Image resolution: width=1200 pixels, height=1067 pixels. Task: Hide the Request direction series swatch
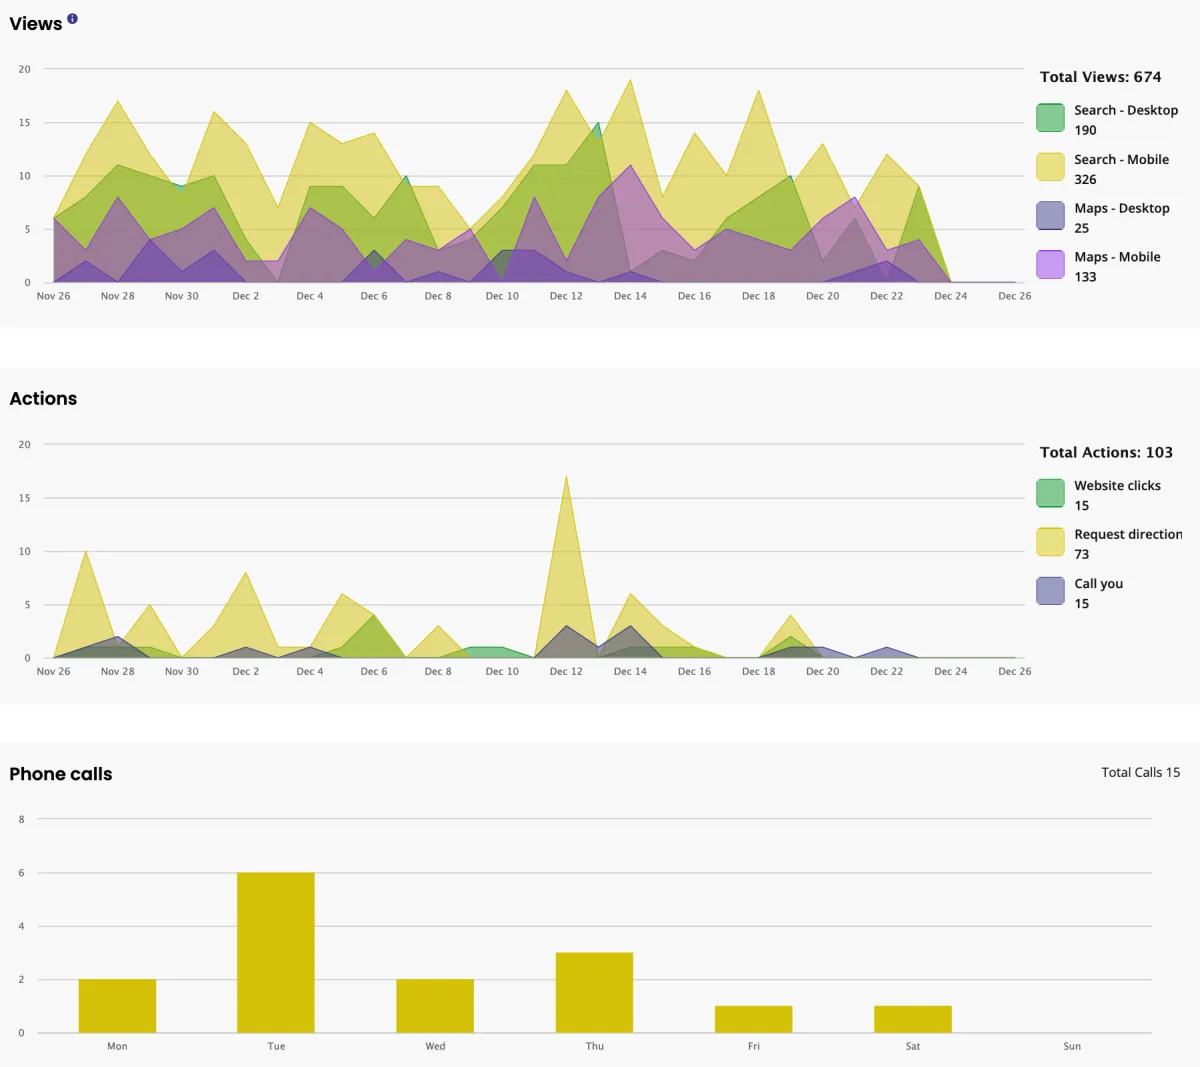click(x=1050, y=542)
